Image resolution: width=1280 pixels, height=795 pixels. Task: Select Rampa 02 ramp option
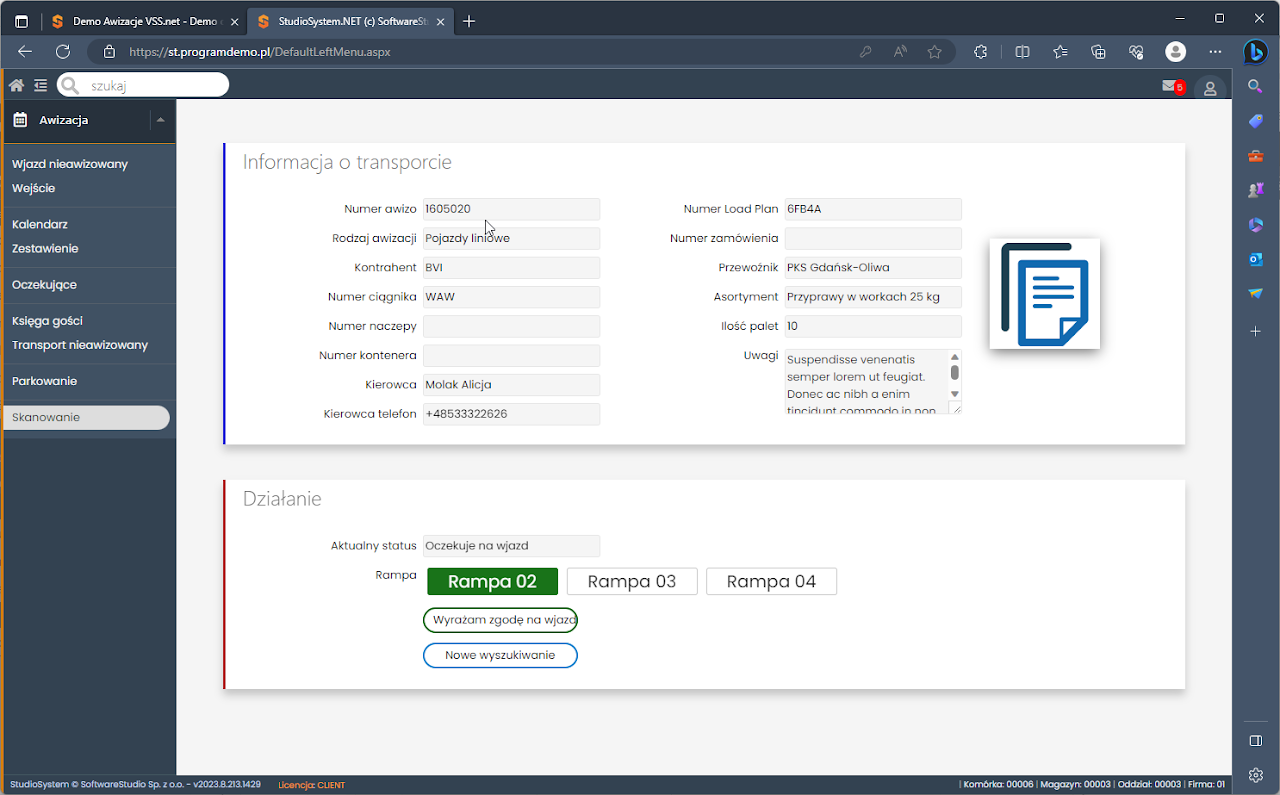pos(492,582)
